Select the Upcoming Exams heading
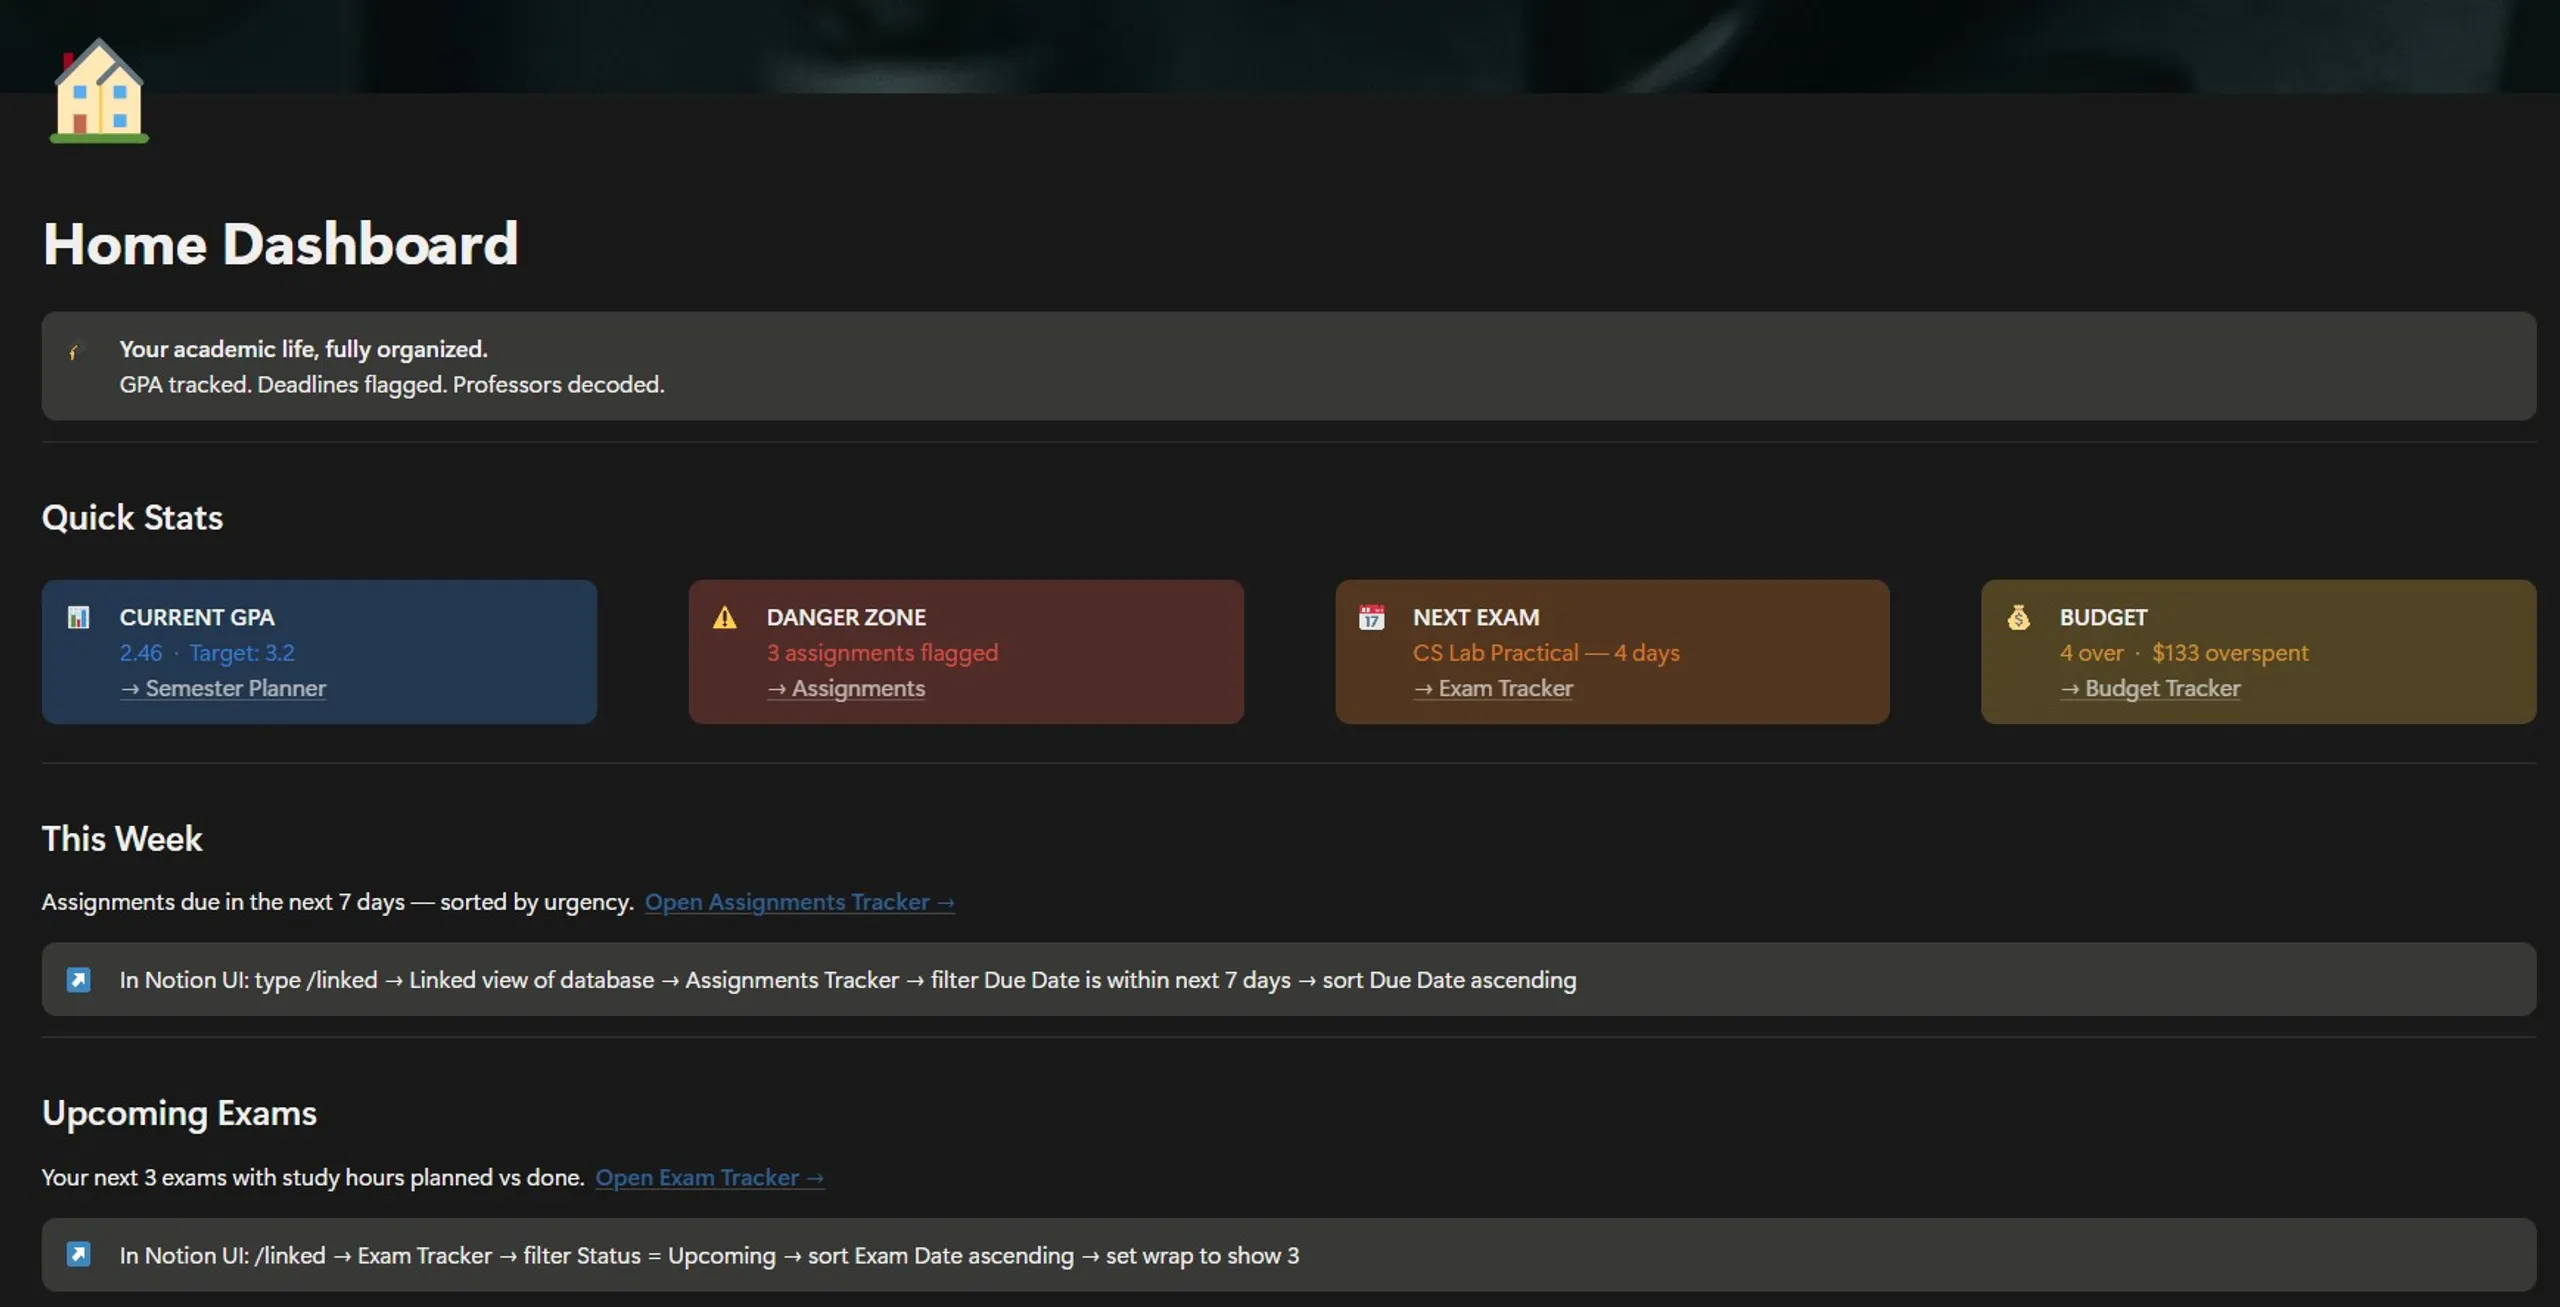This screenshot has height=1307, width=2560. coord(180,1113)
